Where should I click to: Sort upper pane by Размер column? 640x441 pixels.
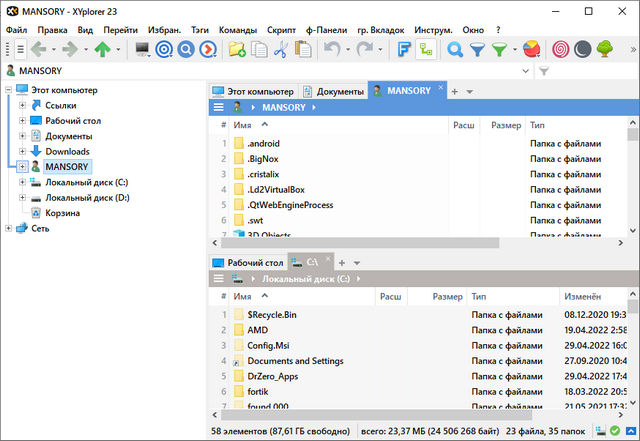[506, 126]
